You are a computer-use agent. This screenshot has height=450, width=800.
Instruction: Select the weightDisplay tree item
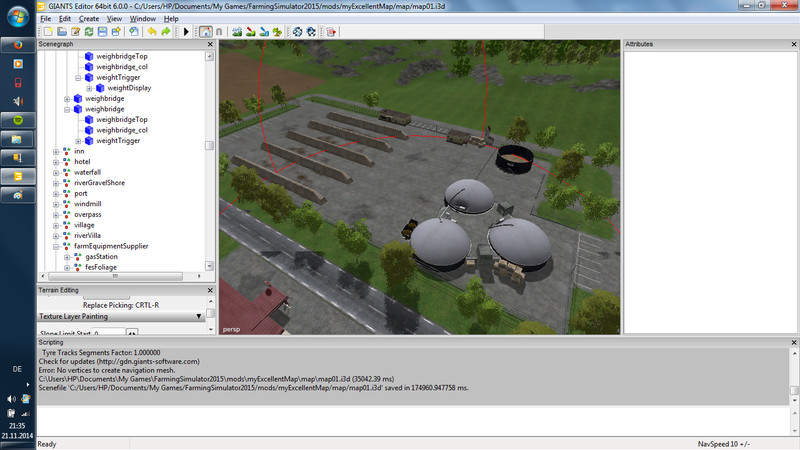tap(129, 88)
